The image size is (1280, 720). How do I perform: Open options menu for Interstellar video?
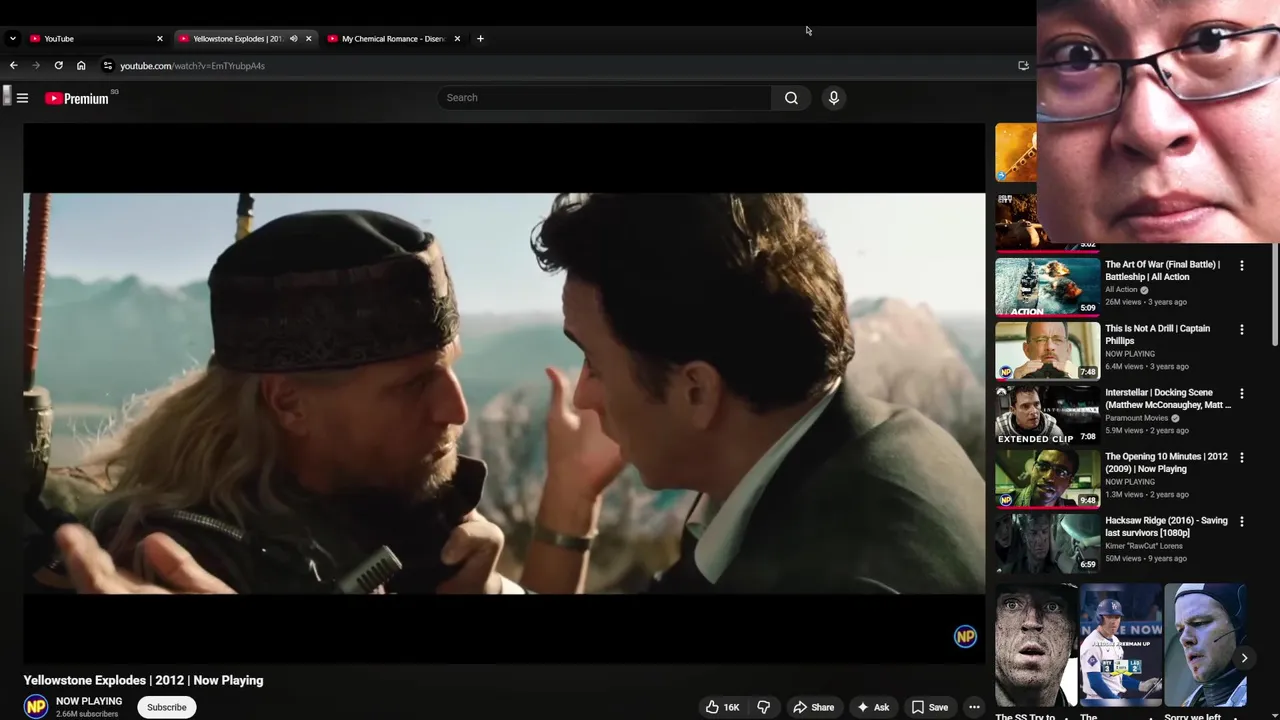pos(1242,394)
